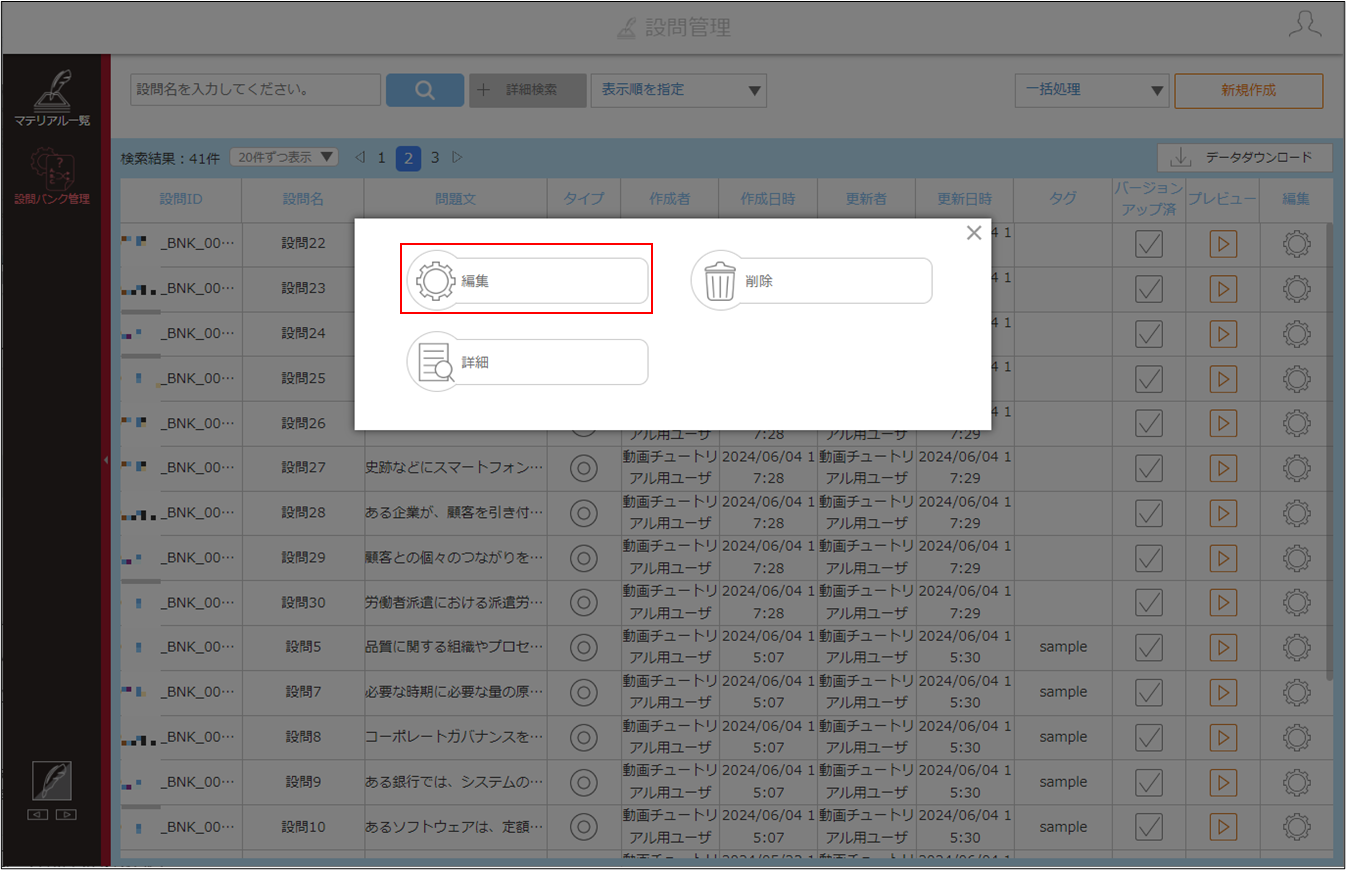Open the 一括処理 dropdown
Screen dimensions: 1346x870
click(x=1092, y=90)
